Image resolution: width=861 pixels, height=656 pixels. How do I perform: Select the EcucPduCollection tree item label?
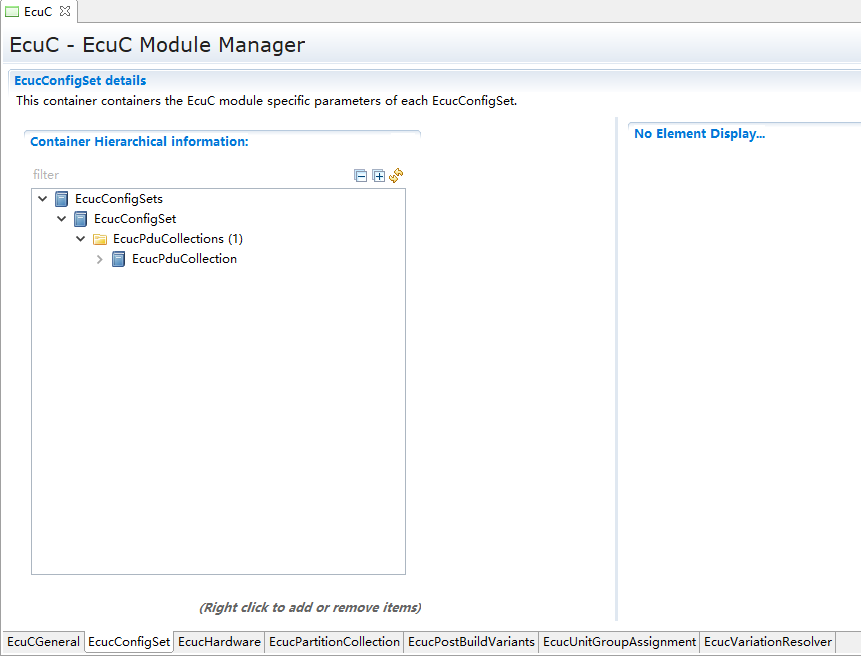pos(184,259)
